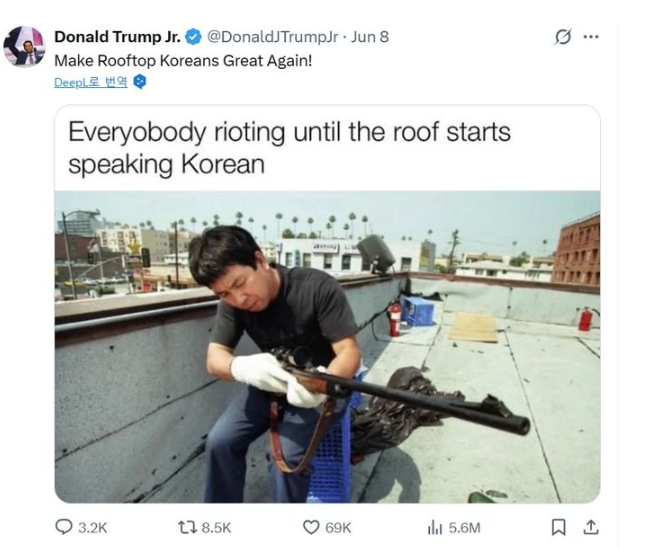Open the Donald Trump Jr. display name

(117, 37)
